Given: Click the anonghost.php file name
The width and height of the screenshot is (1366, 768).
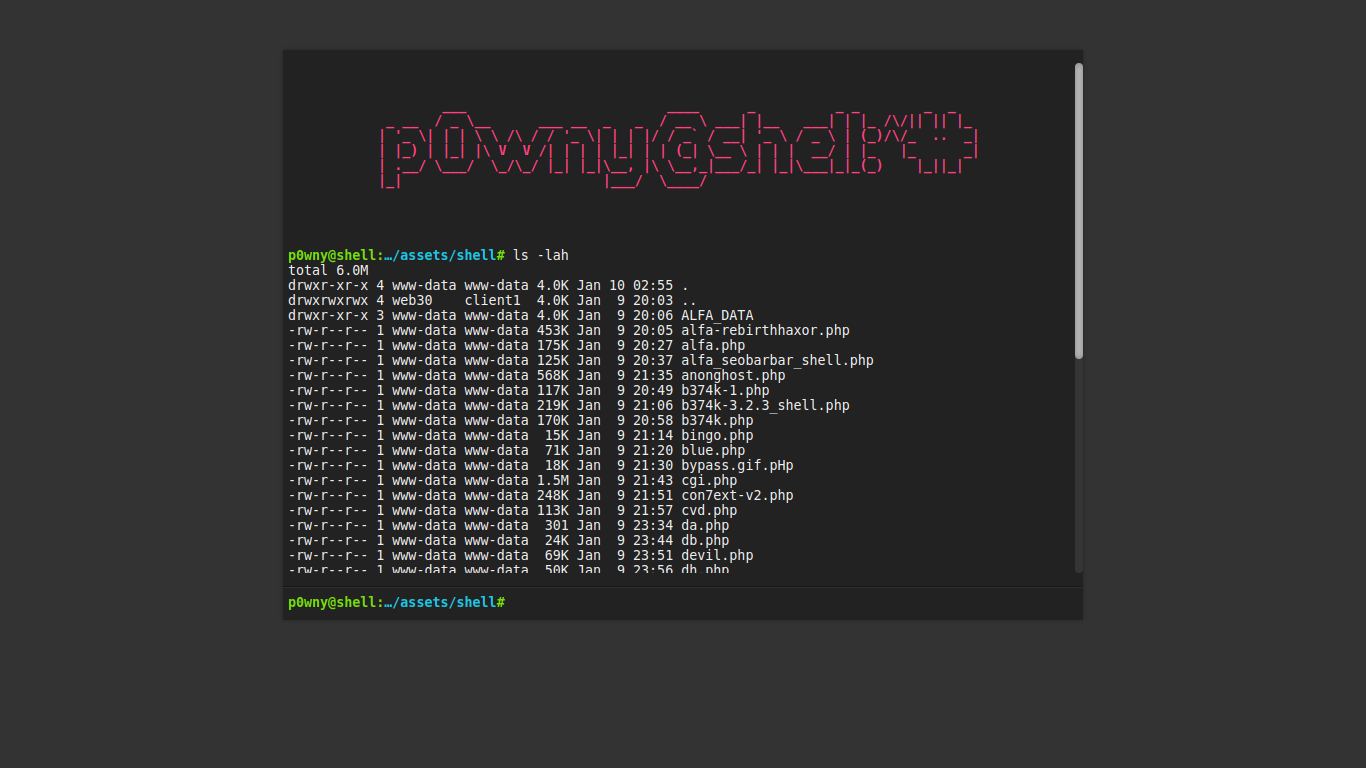Looking at the screenshot, I should point(733,375).
